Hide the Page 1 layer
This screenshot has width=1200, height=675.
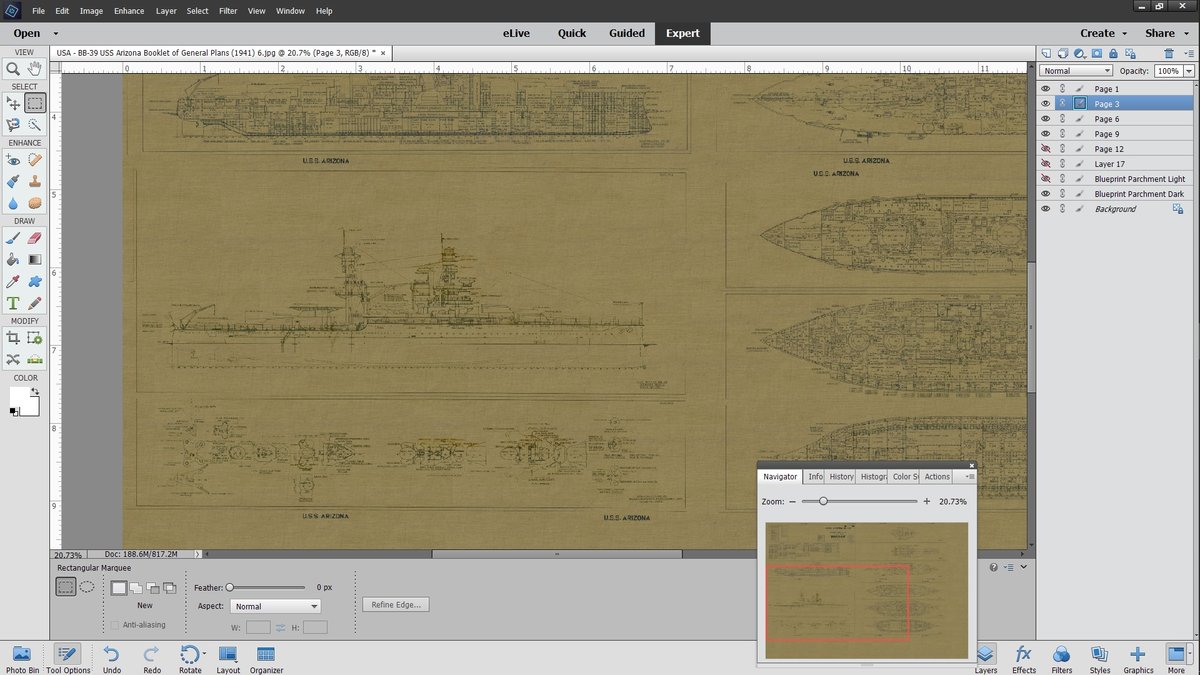[x=1046, y=89]
